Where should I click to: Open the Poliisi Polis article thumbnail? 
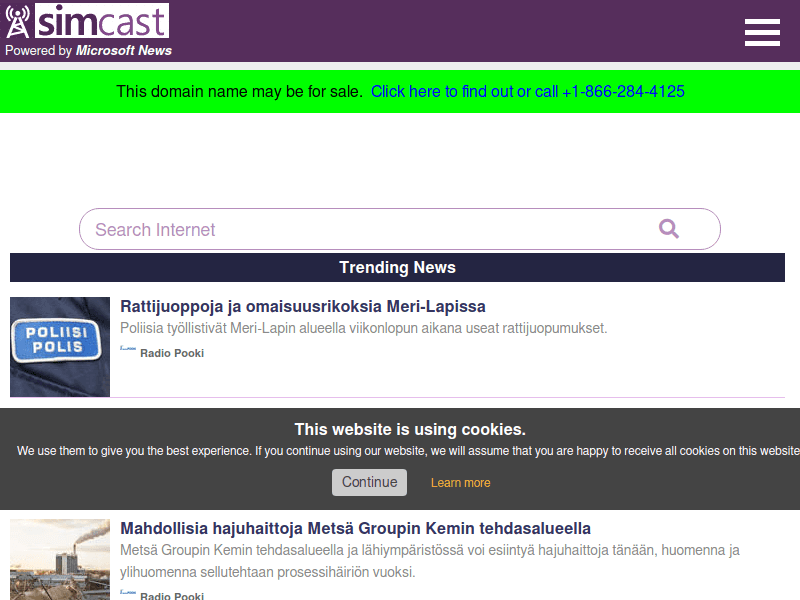coord(60,346)
